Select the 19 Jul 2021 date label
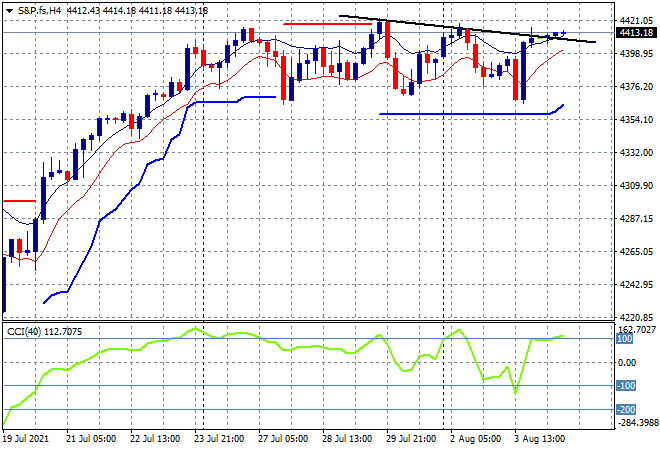The image size is (660, 450). 26,439
